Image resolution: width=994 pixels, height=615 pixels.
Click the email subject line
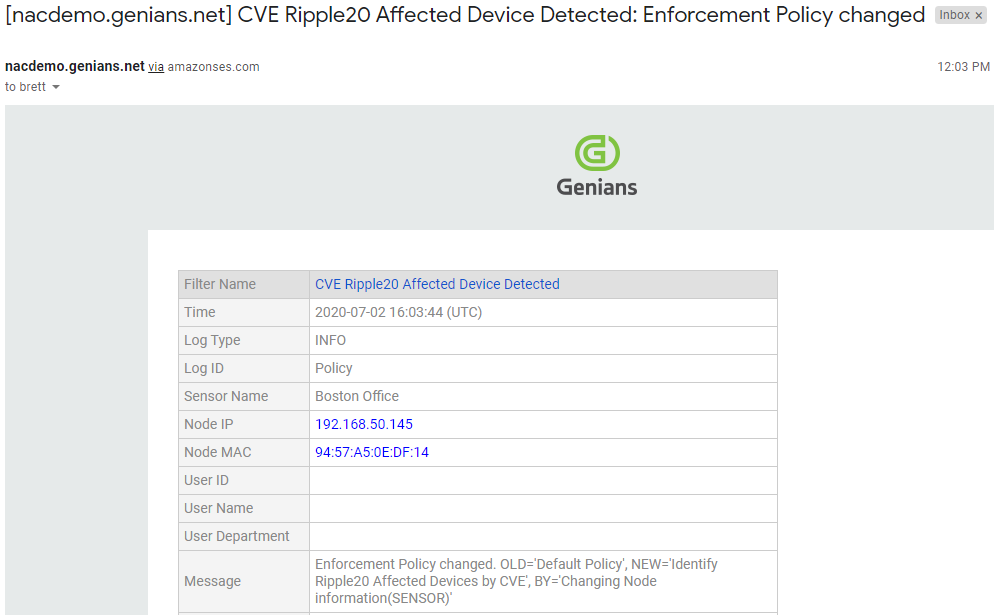[465, 15]
